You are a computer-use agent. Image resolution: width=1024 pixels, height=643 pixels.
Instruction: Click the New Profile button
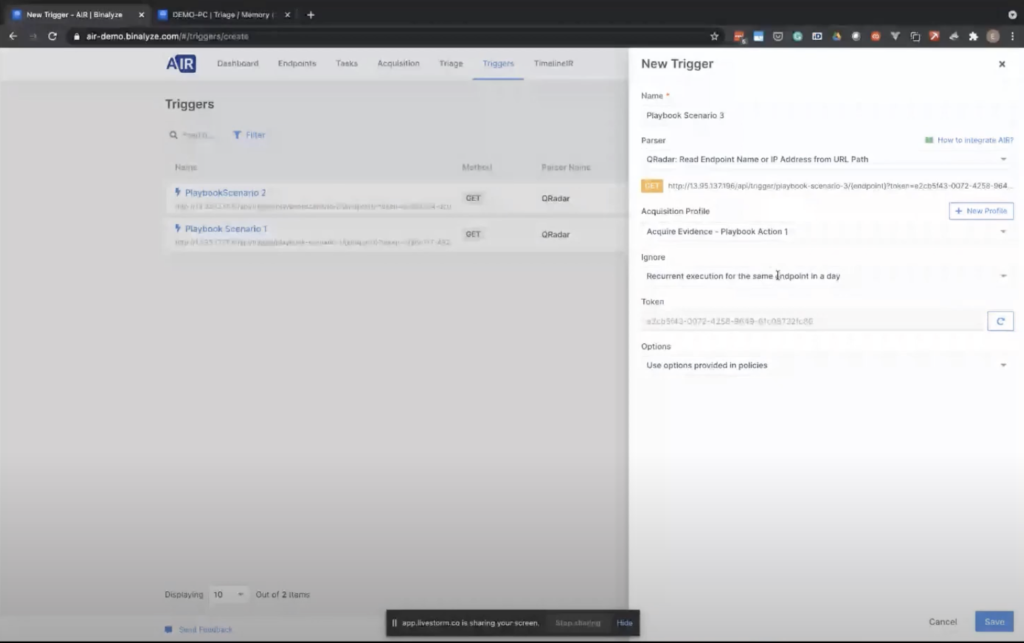click(x=981, y=211)
